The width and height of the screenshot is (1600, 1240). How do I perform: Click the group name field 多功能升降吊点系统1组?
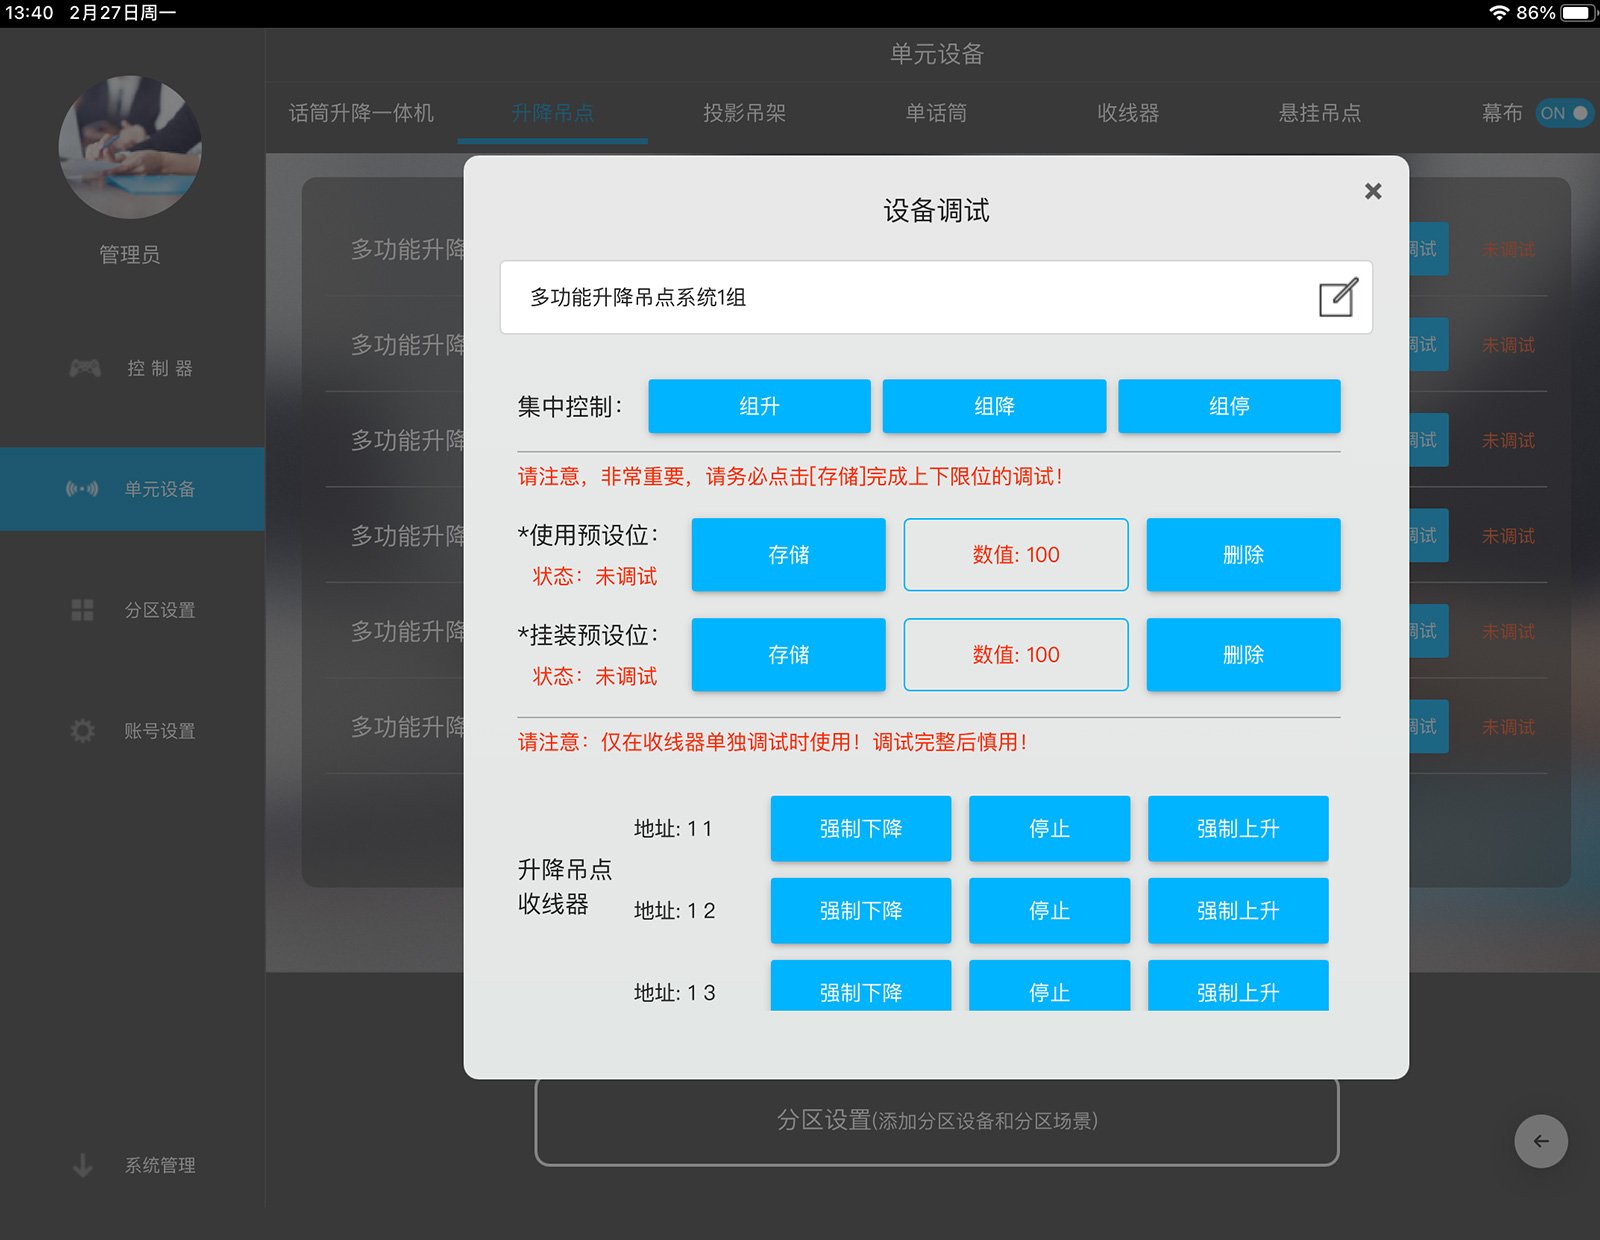tap(900, 297)
